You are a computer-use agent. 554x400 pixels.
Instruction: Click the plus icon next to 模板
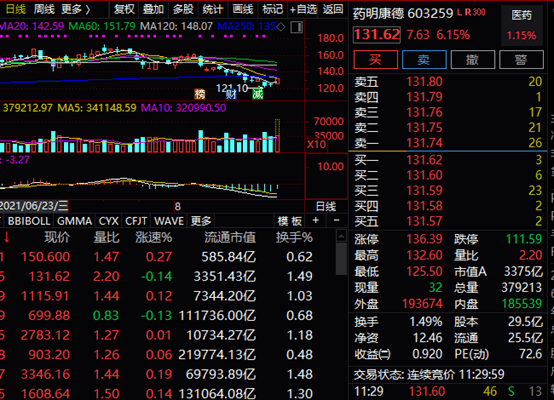pos(316,221)
